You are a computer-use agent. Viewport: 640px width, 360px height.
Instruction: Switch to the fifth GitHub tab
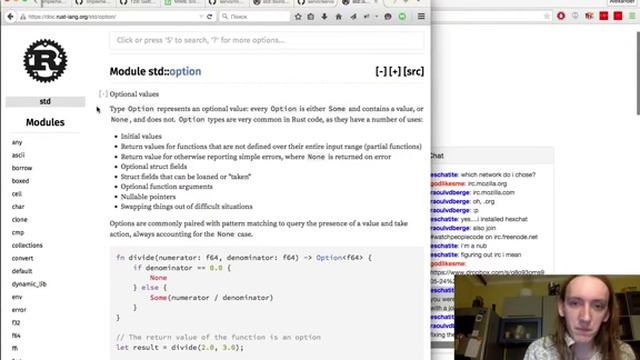coord(227,2)
